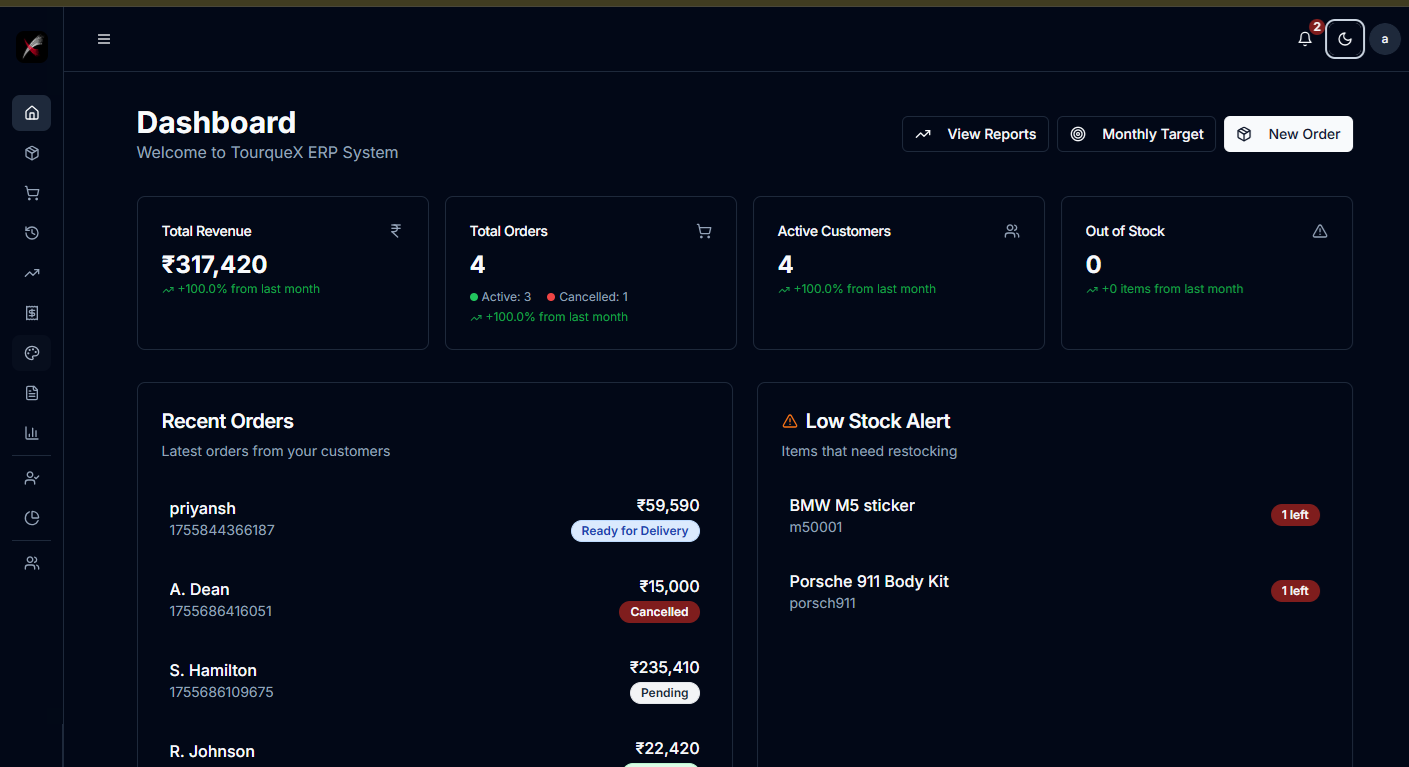
Task: Expand the sidebar with the hamburger menu
Action: 104,39
